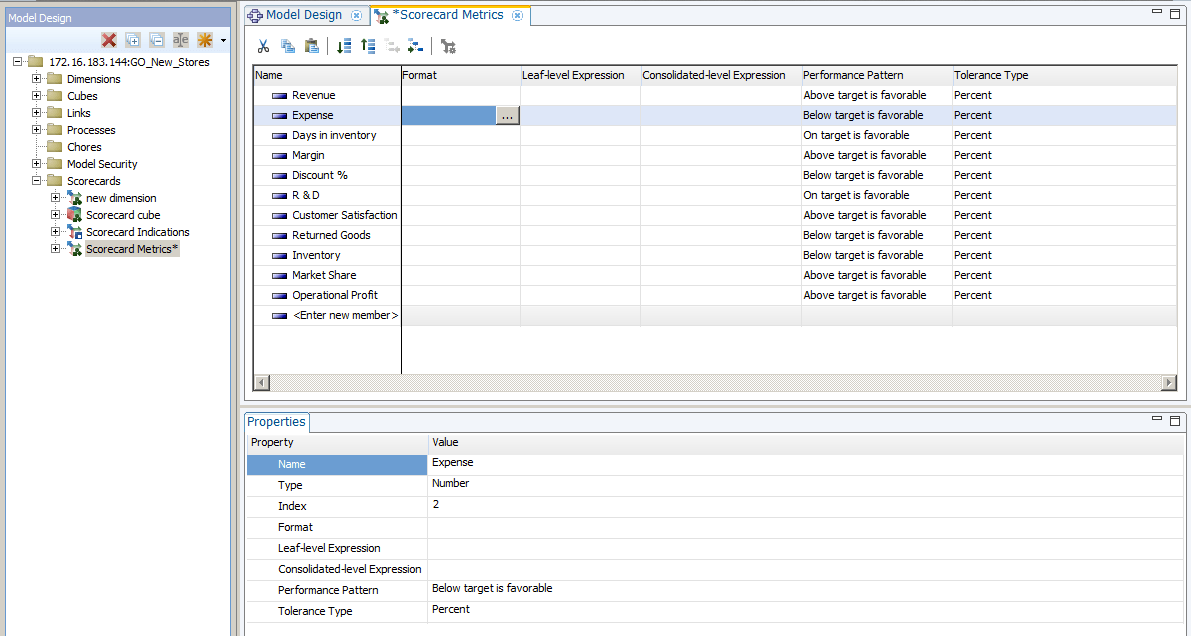Screen dimensions: 1191x636
Task: Collapse all tree nodes with the minus icon
Action: click(x=156, y=39)
